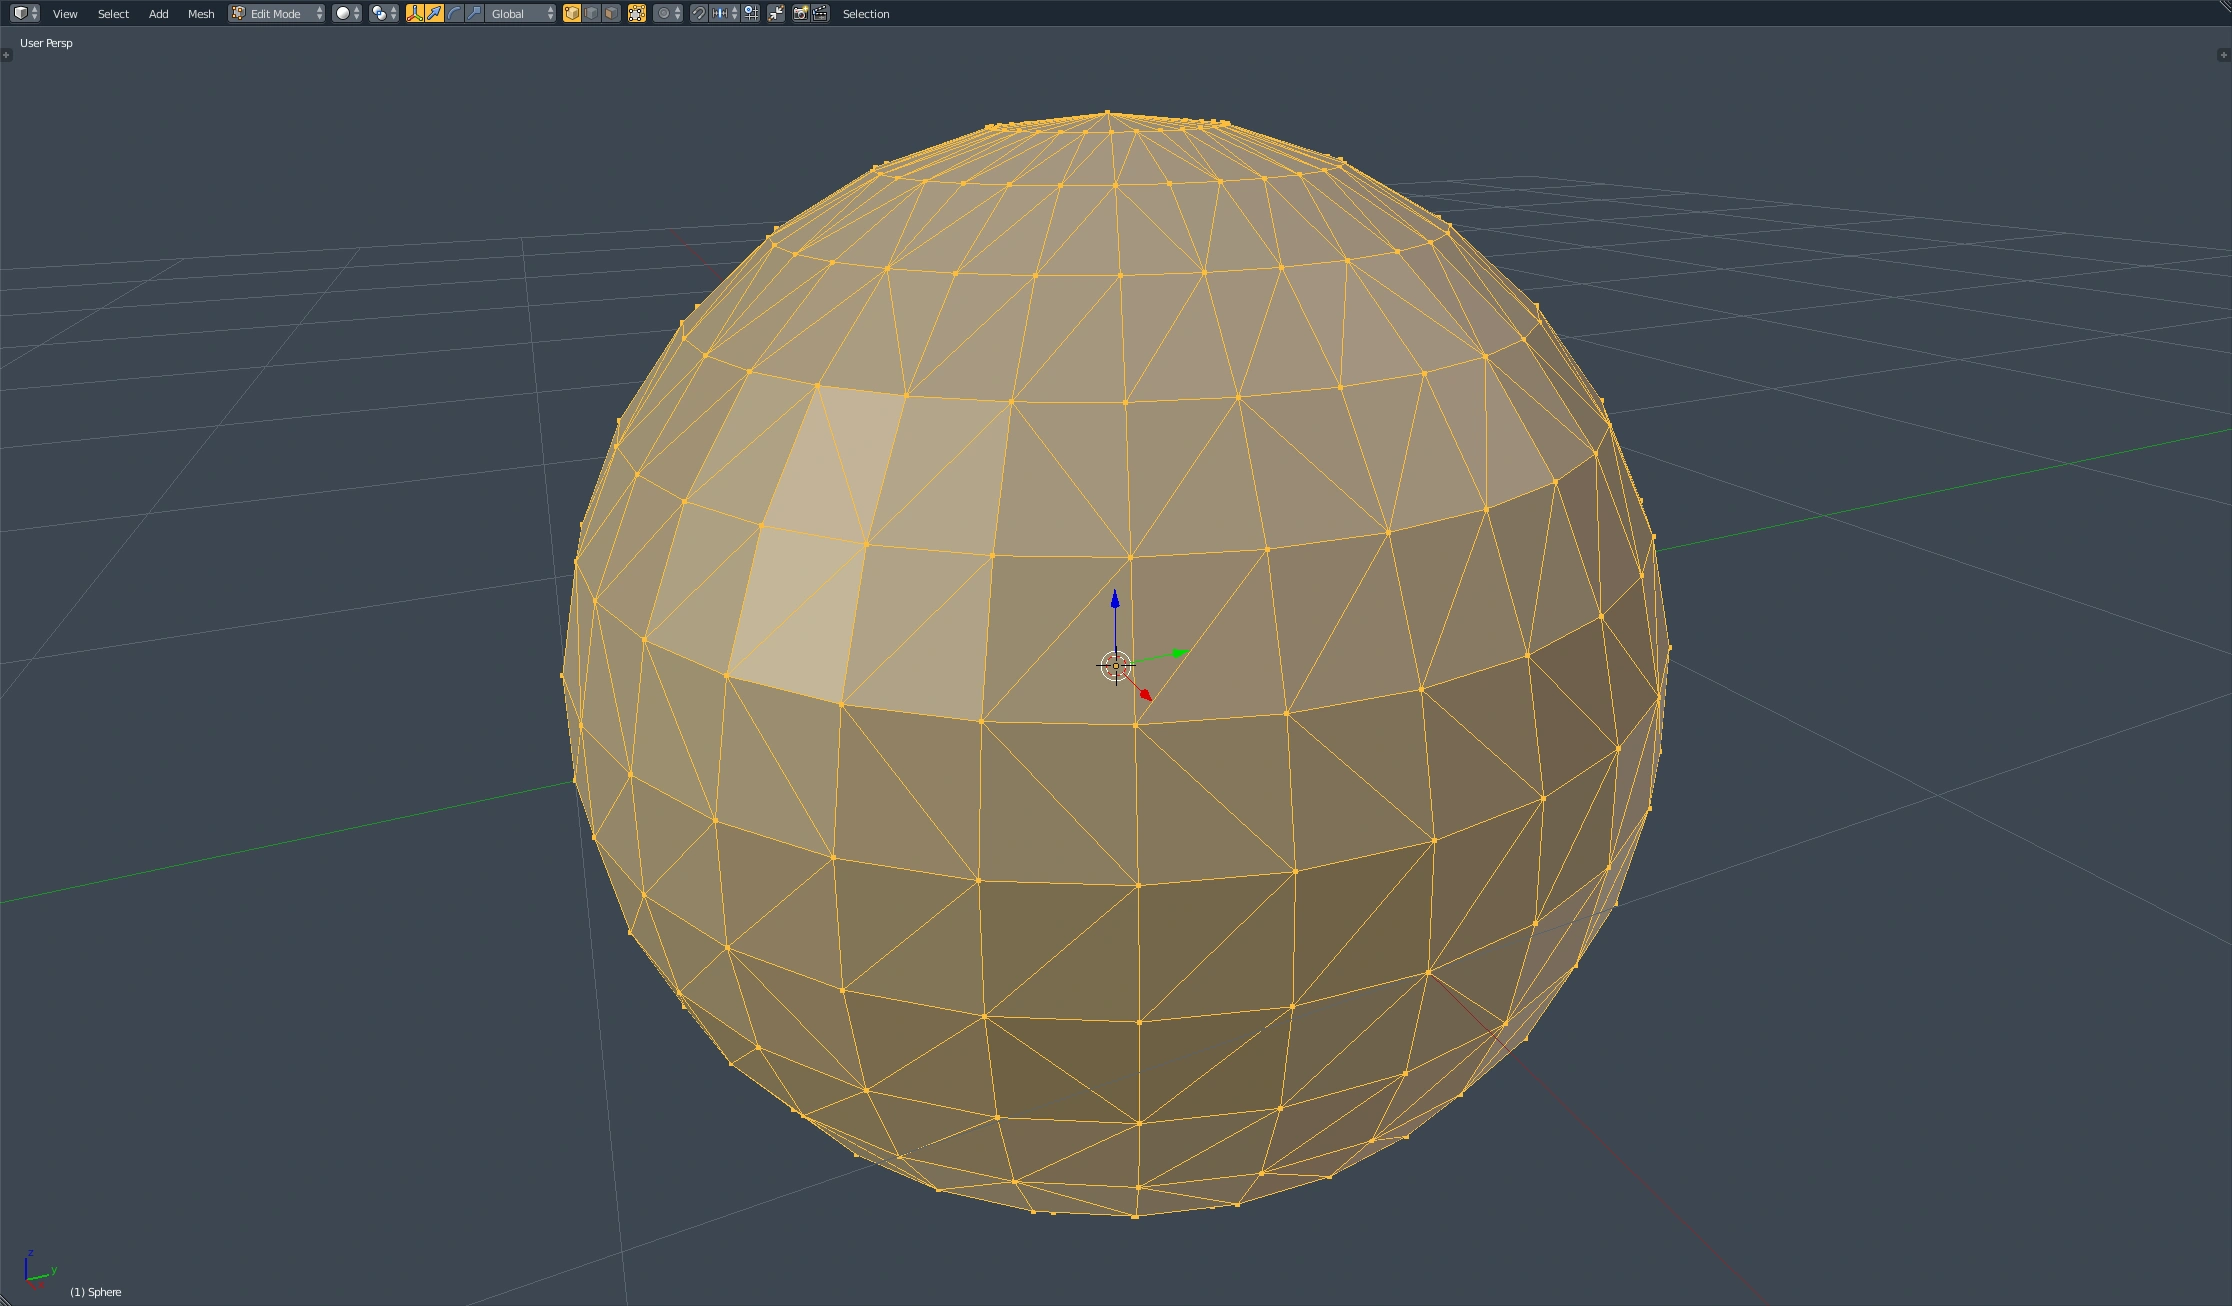2232x1306 pixels.
Task: Switch to edge select mode
Action: pyautogui.click(x=592, y=14)
